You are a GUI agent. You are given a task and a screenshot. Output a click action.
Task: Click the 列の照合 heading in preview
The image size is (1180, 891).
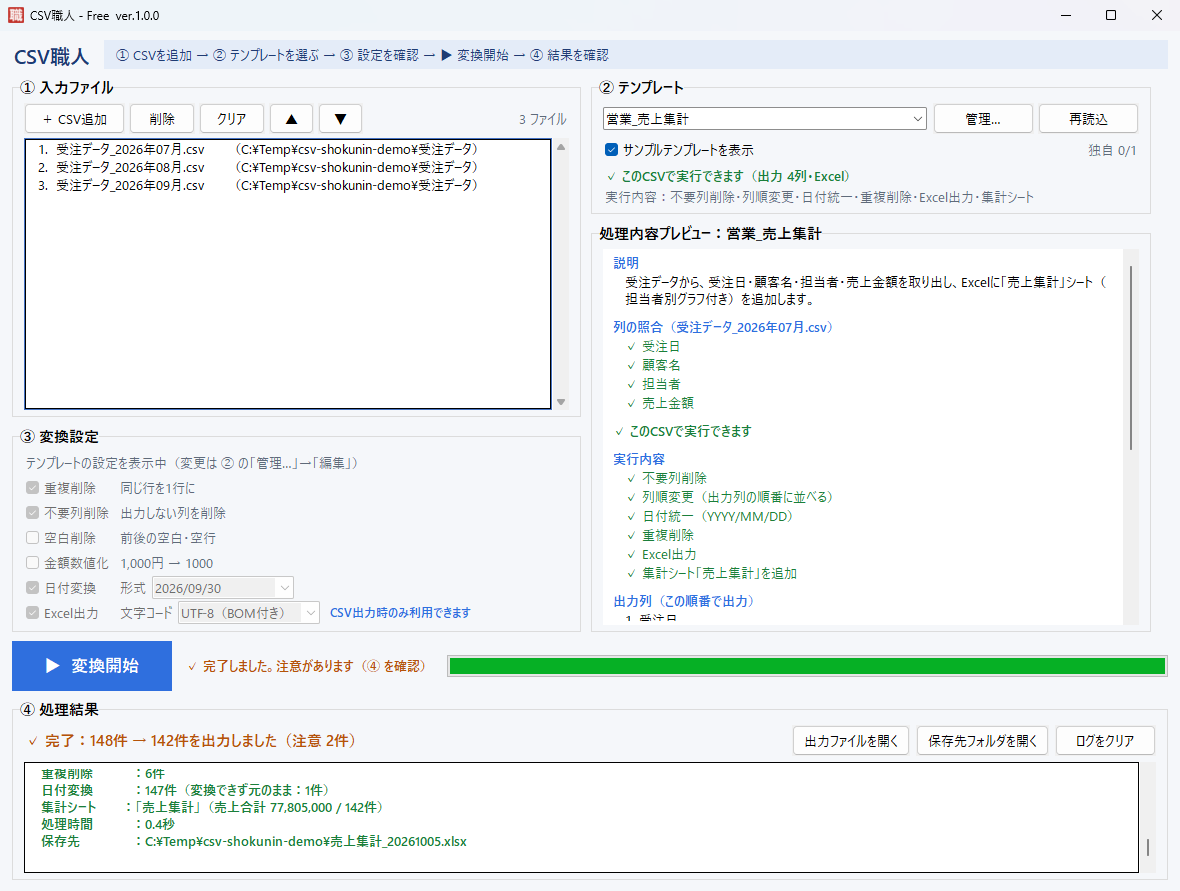[x=723, y=327]
